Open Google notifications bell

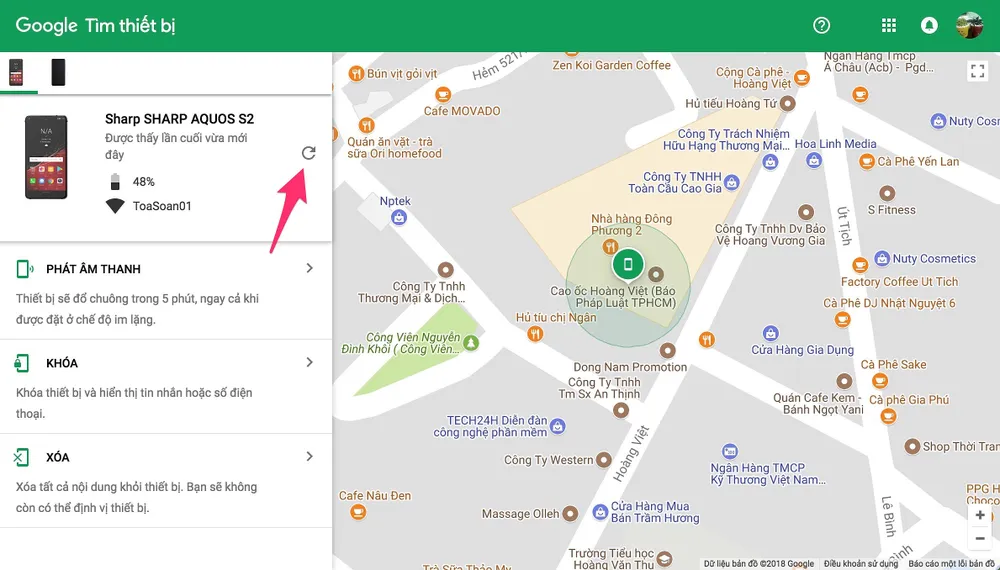coord(929,26)
